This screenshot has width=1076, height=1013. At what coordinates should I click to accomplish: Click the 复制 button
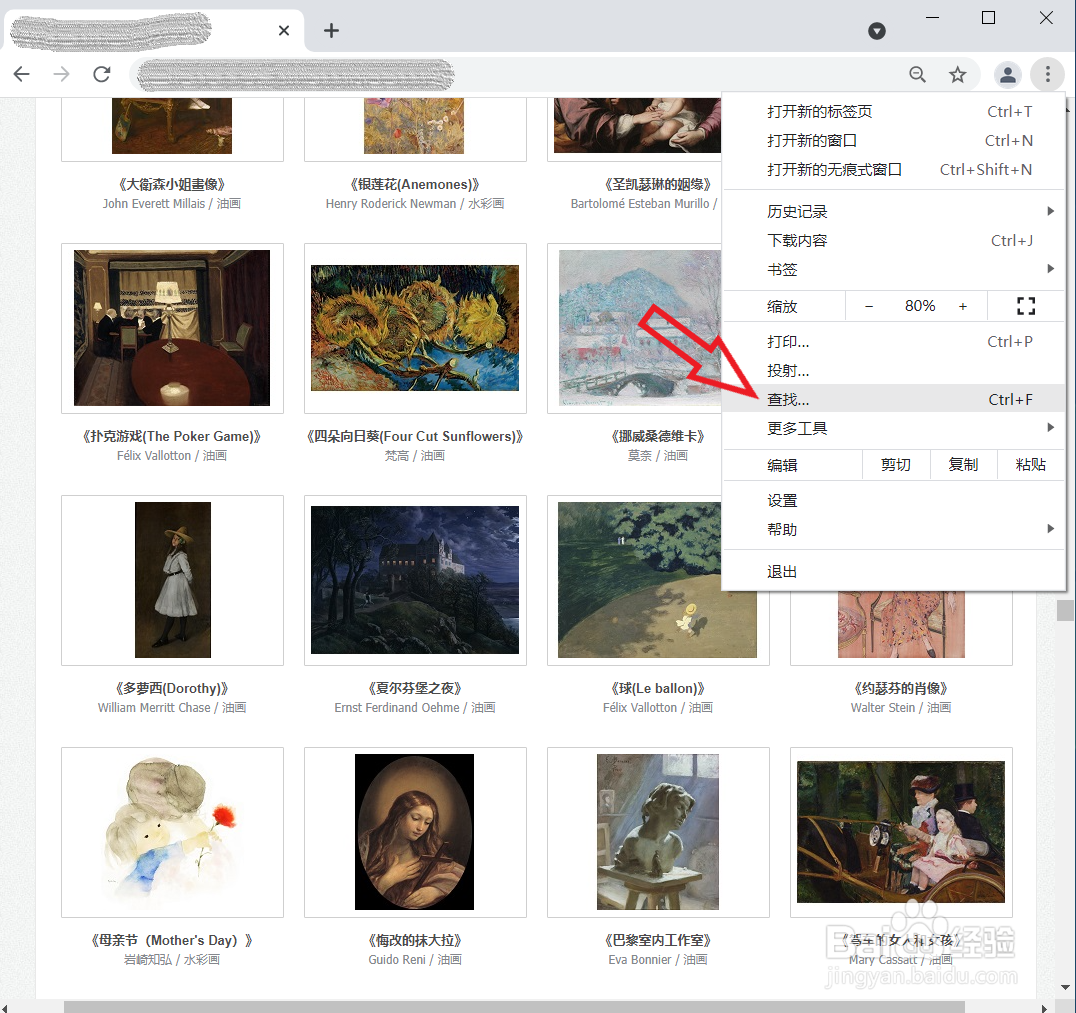coord(963,465)
